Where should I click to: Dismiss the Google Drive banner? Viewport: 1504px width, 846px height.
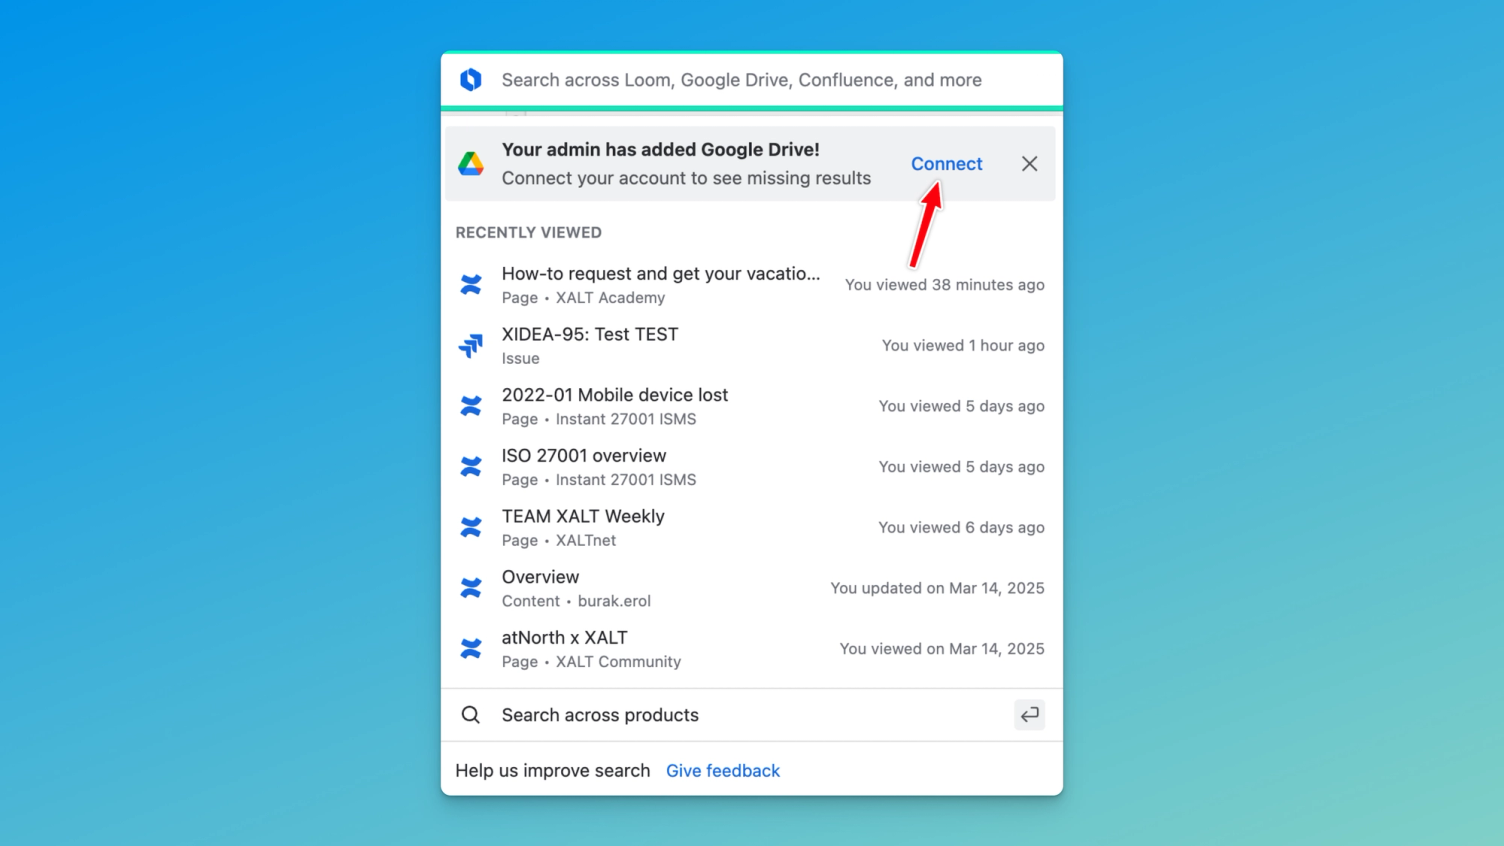coord(1029,164)
